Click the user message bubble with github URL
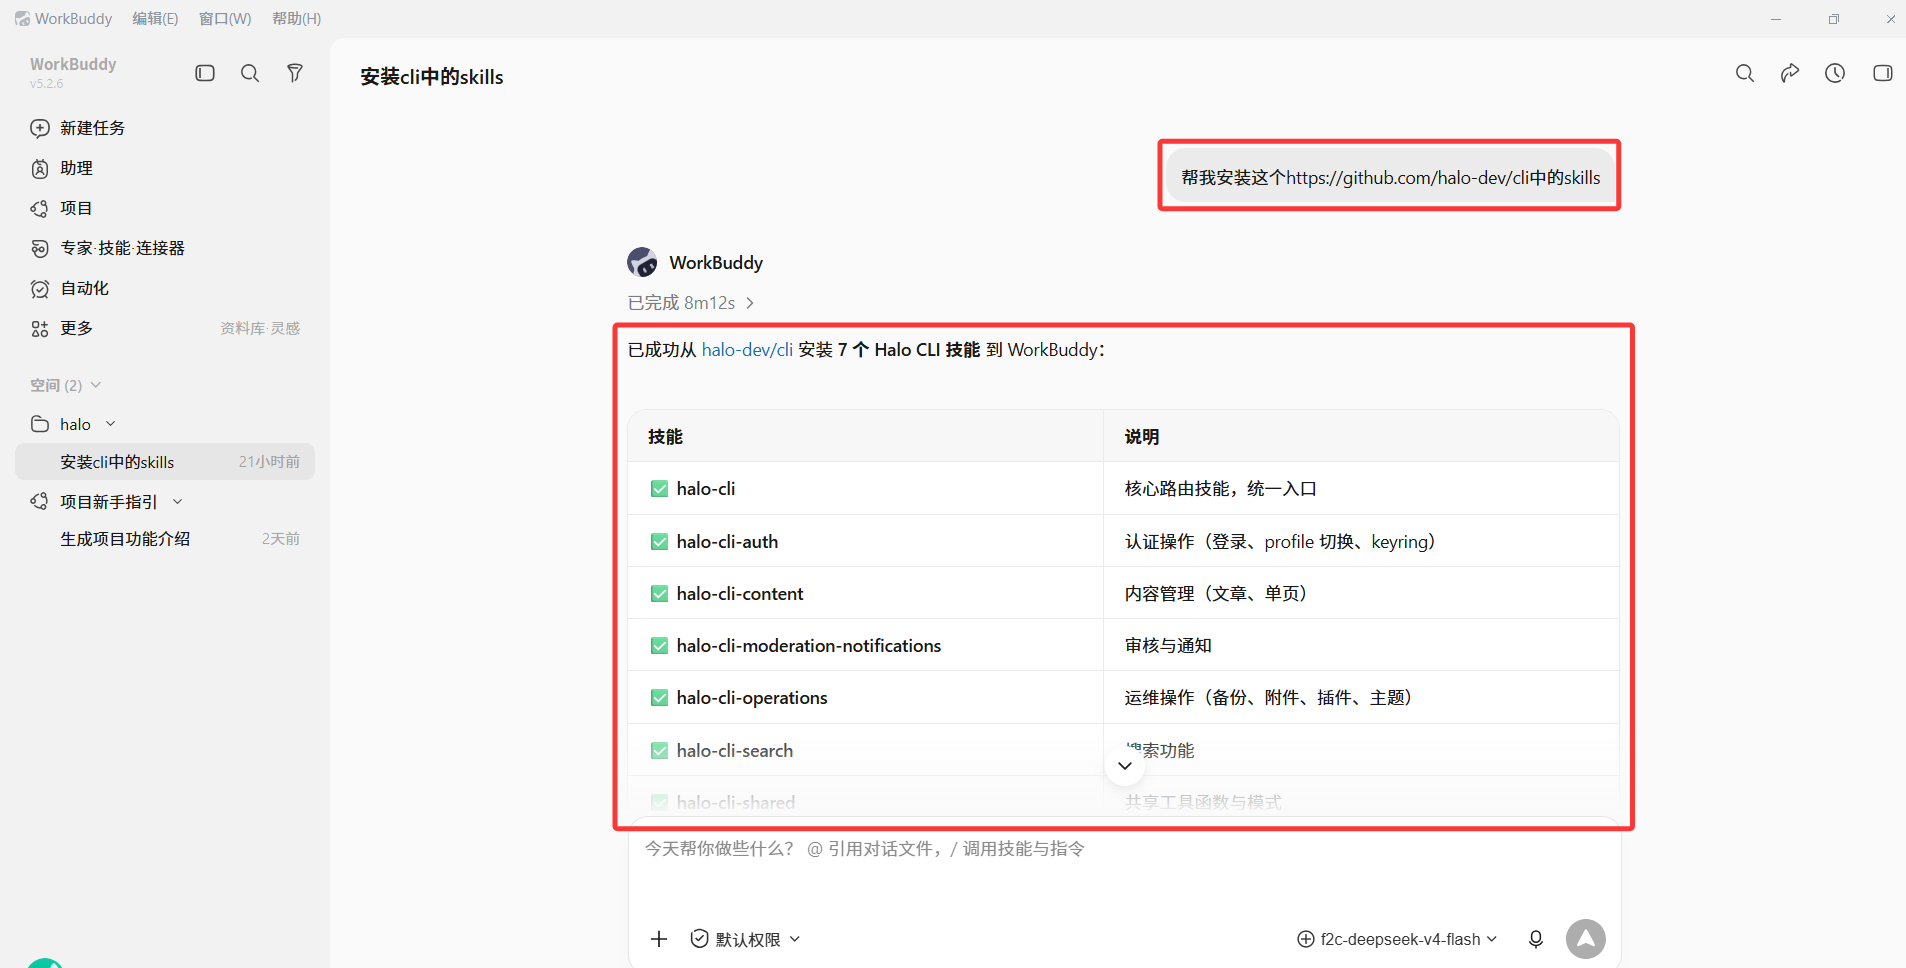 (1390, 177)
